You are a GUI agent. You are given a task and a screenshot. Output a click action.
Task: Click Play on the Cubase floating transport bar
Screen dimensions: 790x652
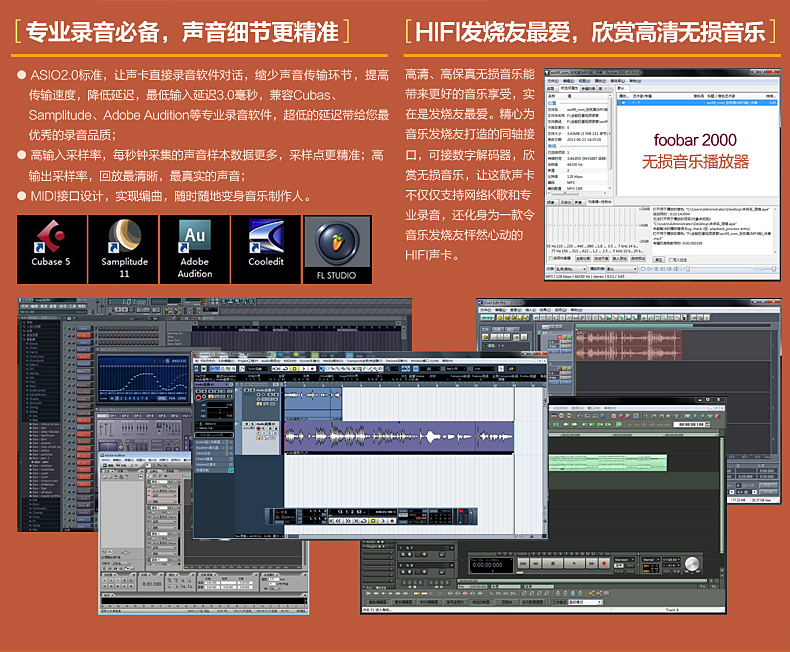pyautogui.click(x=383, y=521)
